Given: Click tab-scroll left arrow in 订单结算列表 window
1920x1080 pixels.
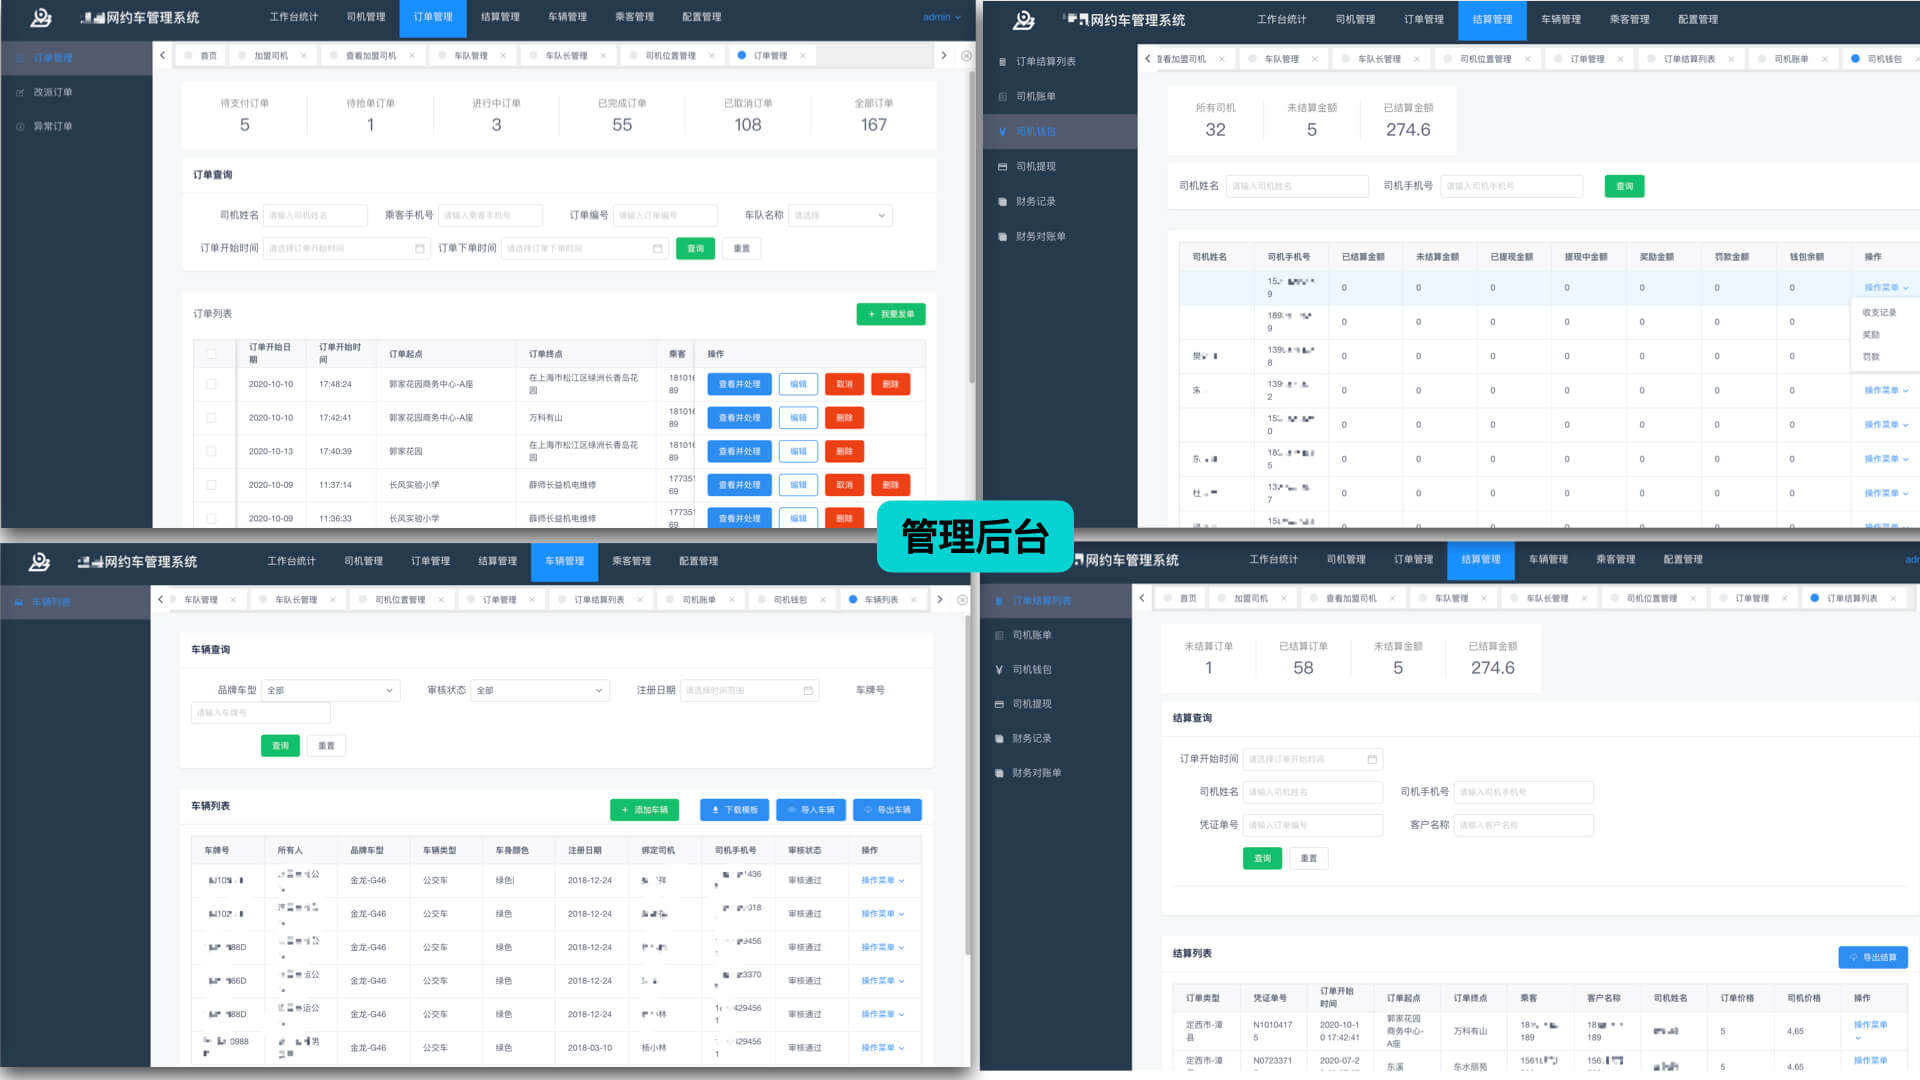Looking at the screenshot, I should [x=1142, y=598].
